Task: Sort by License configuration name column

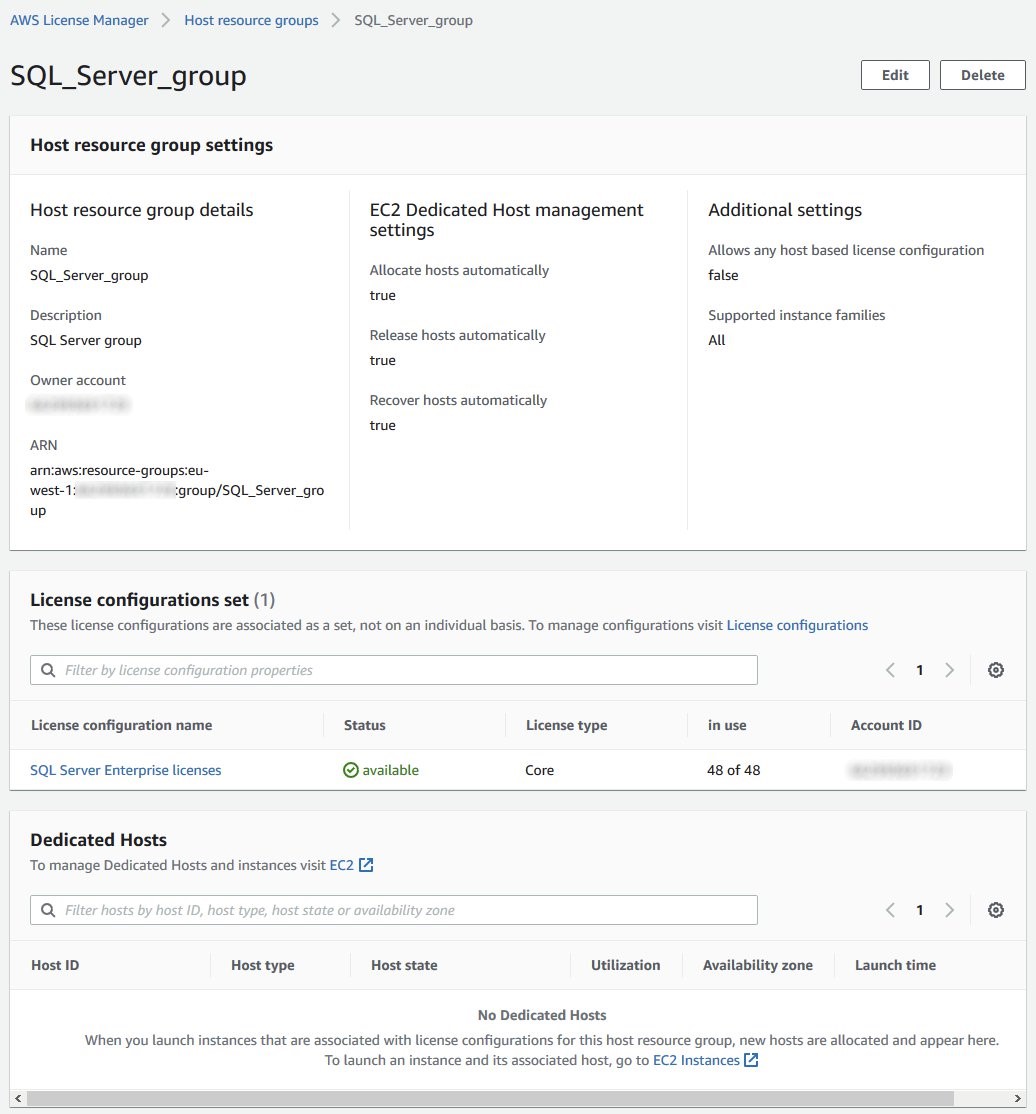Action: point(122,725)
